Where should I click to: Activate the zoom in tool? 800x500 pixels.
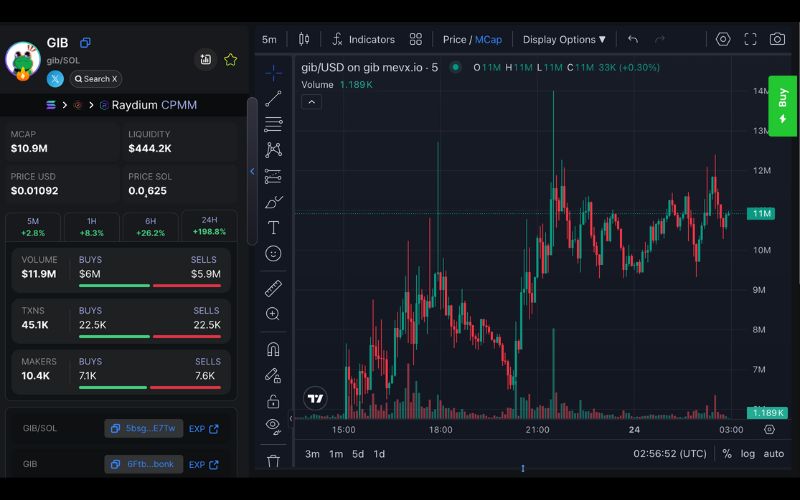(273, 314)
